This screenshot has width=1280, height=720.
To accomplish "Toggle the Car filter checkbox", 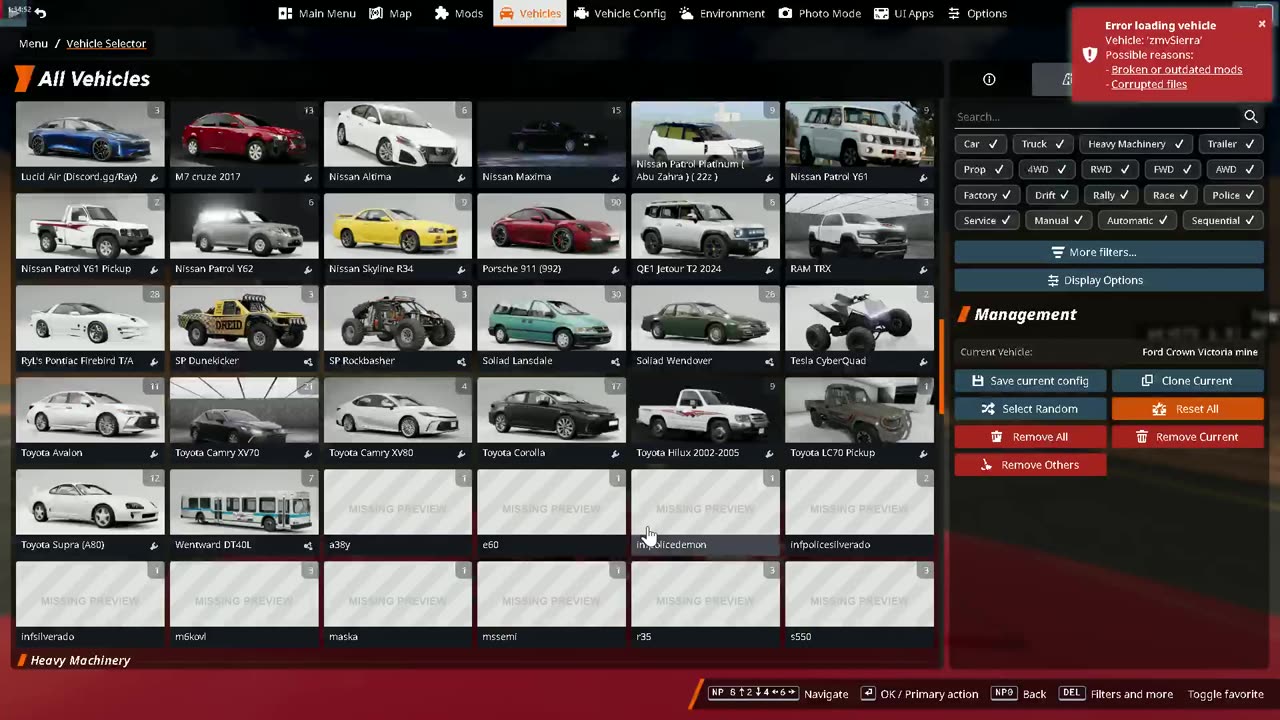I will click(980, 144).
